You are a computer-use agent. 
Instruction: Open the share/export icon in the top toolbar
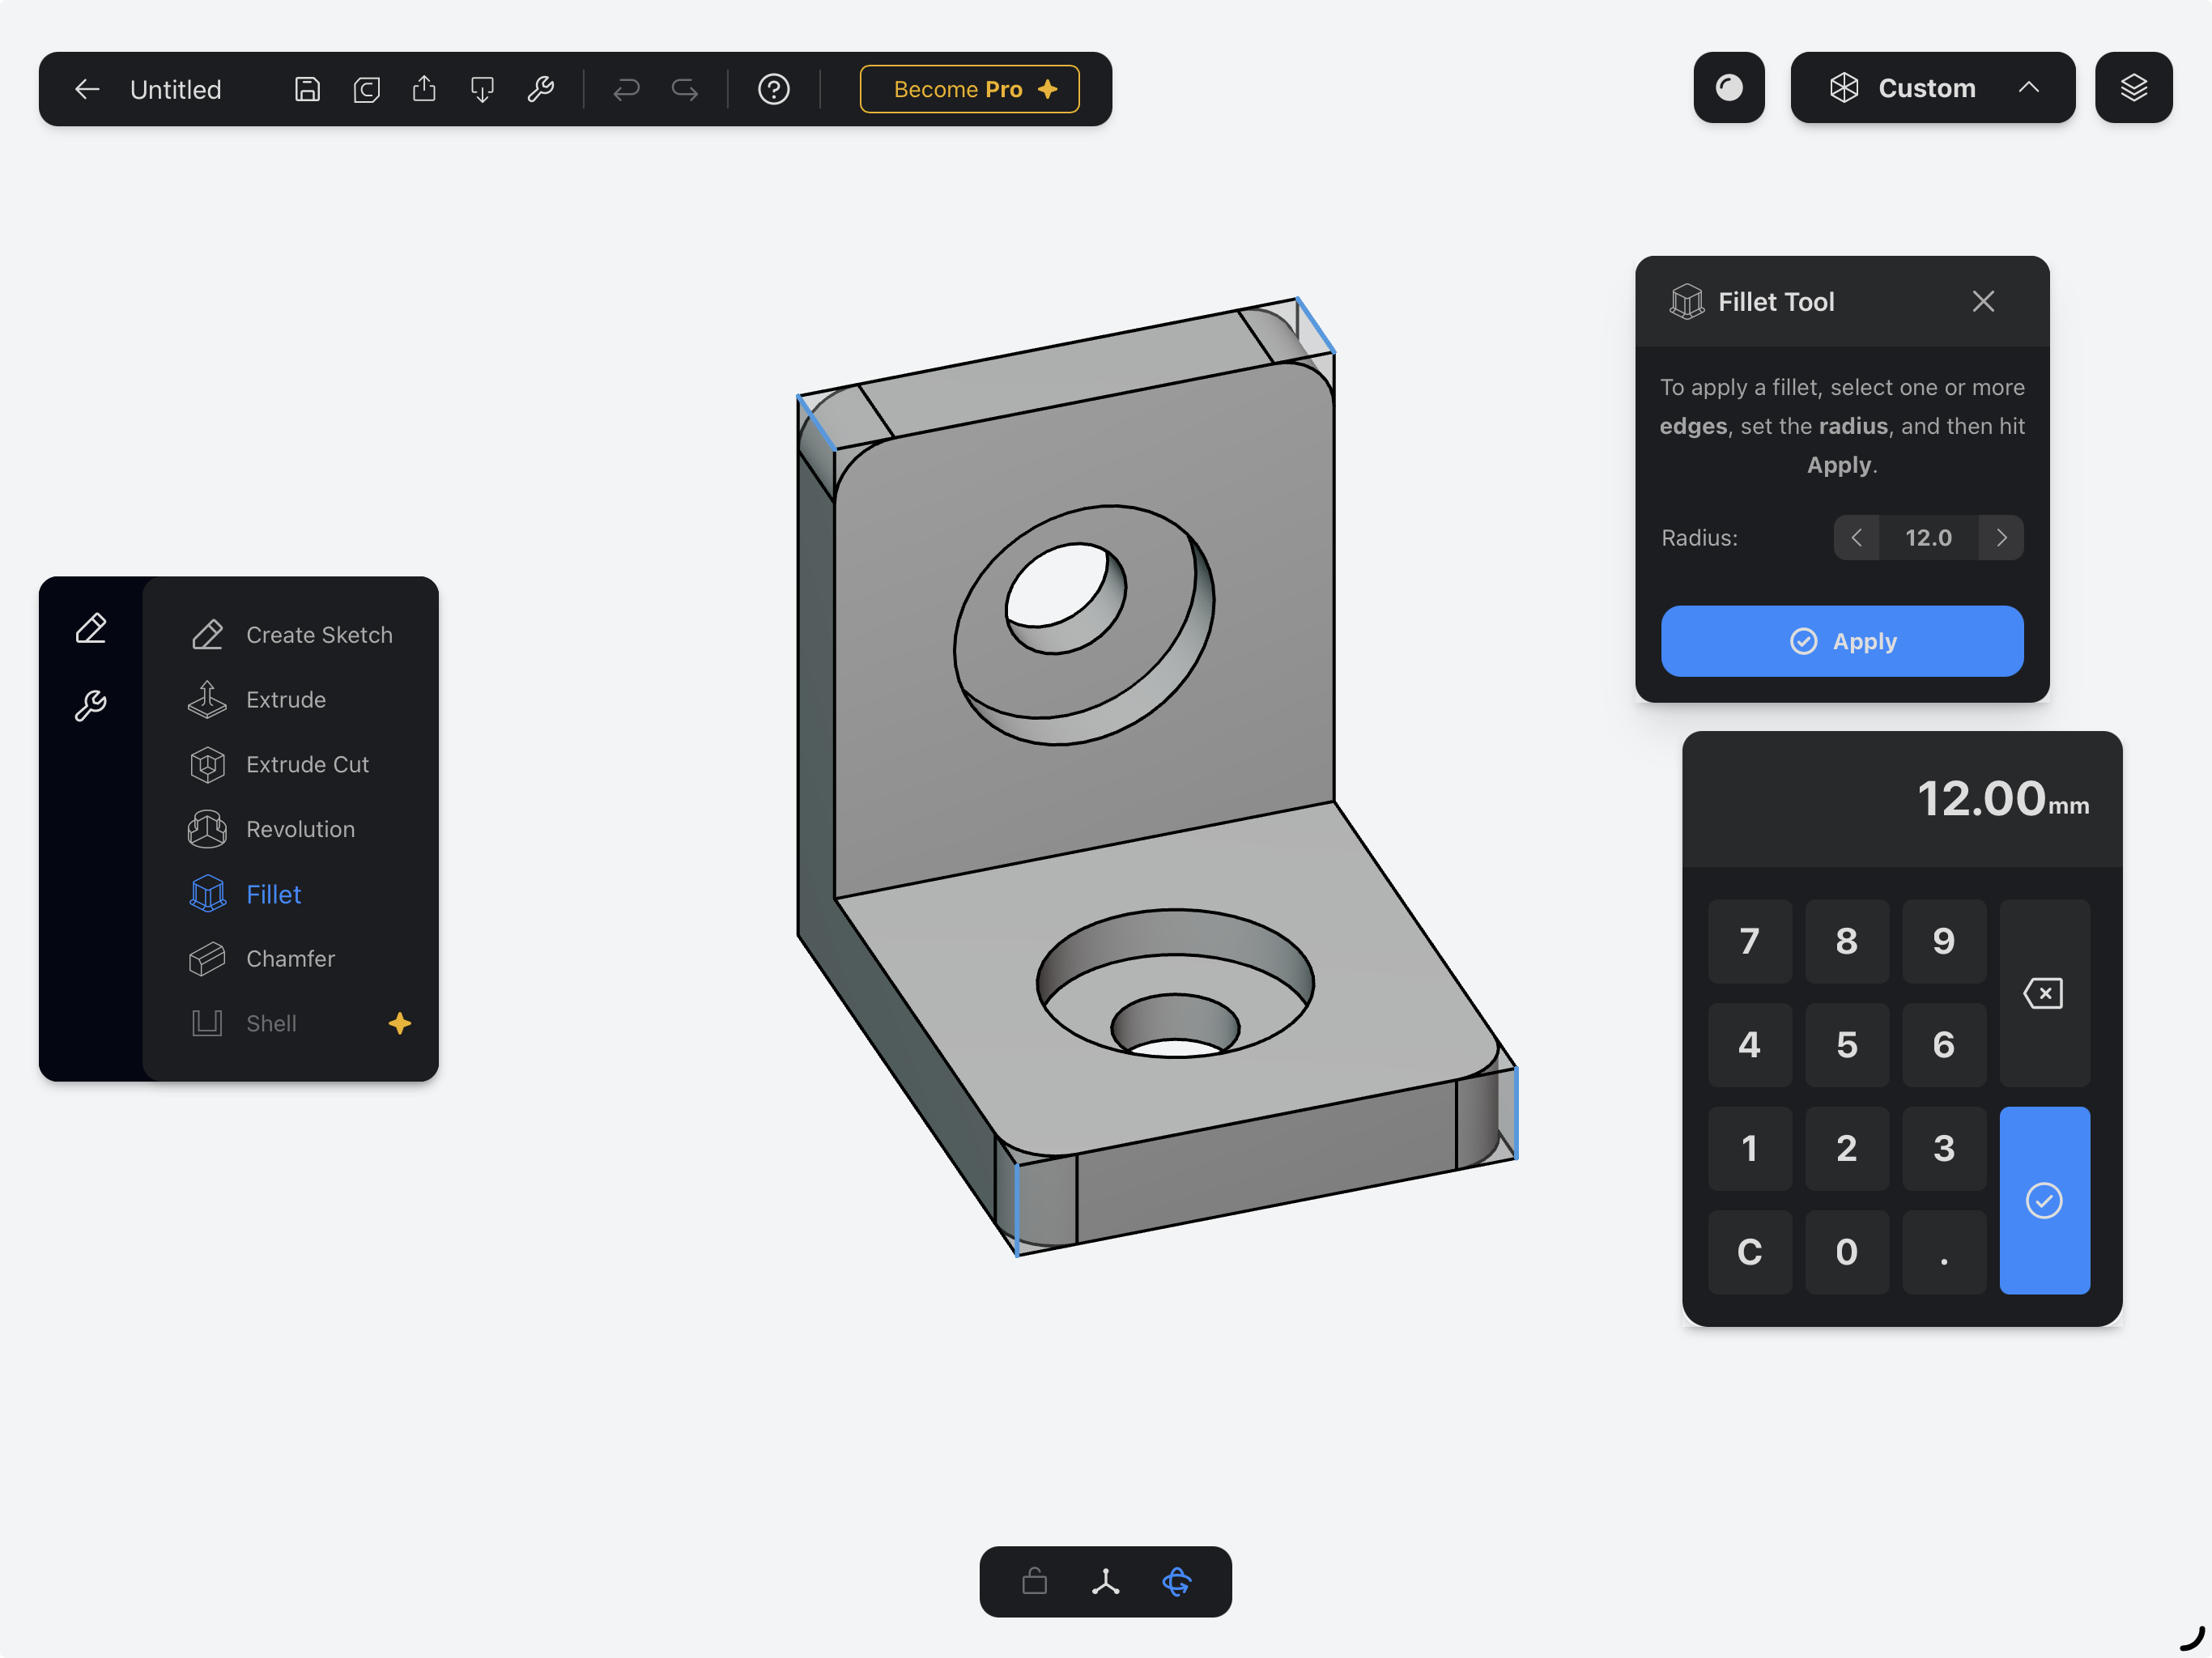424,89
